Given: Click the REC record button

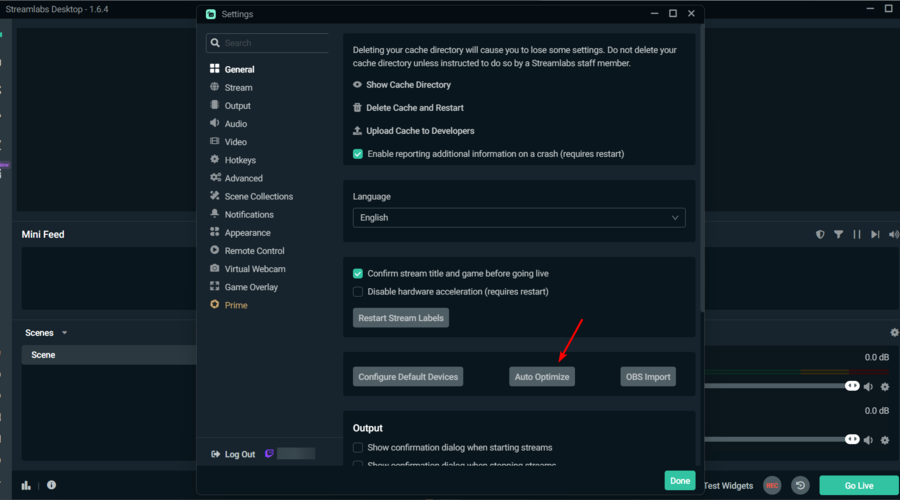Looking at the screenshot, I should coord(773,486).
